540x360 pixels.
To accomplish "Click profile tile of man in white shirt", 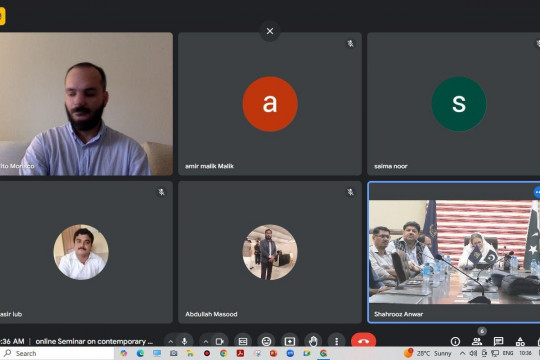I will tap(86, 252).
